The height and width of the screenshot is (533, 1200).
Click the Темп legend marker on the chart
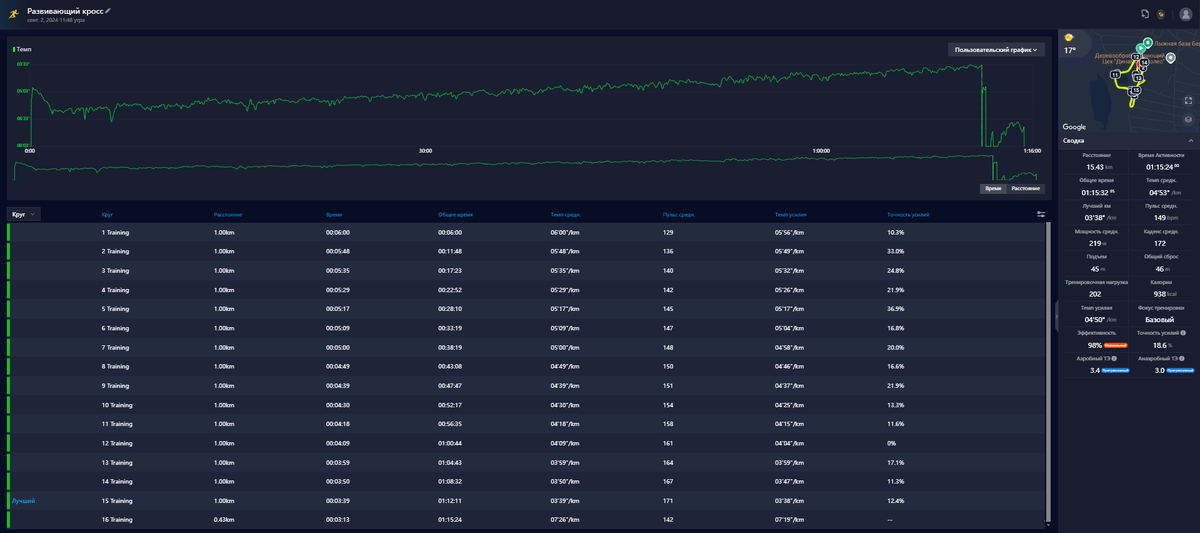(14, 48)
